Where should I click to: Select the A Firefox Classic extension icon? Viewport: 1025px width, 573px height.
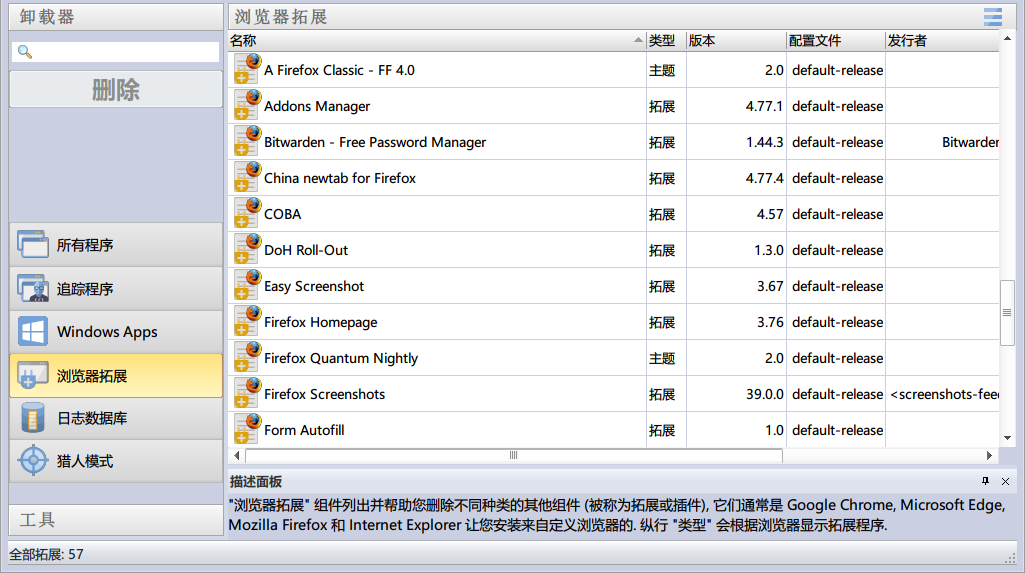[x=247, y=69]
